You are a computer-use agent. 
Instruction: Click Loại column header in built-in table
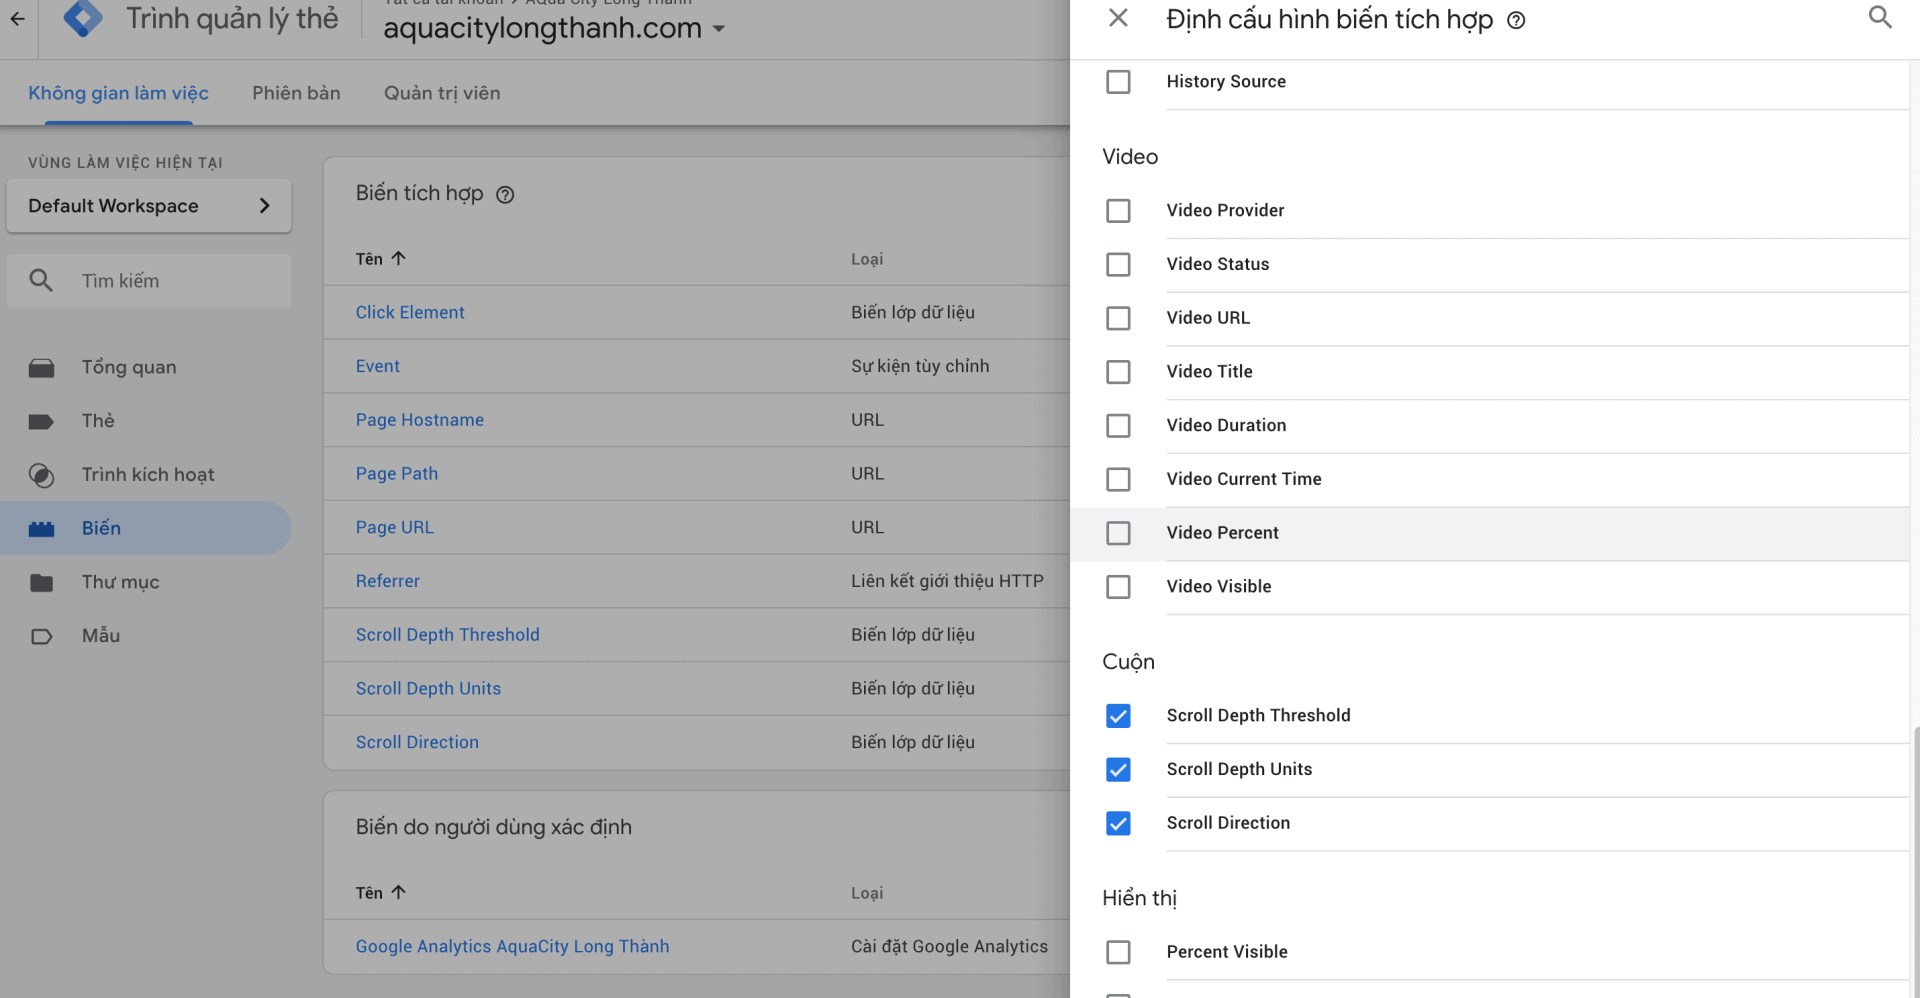click(x=867, y=259)
